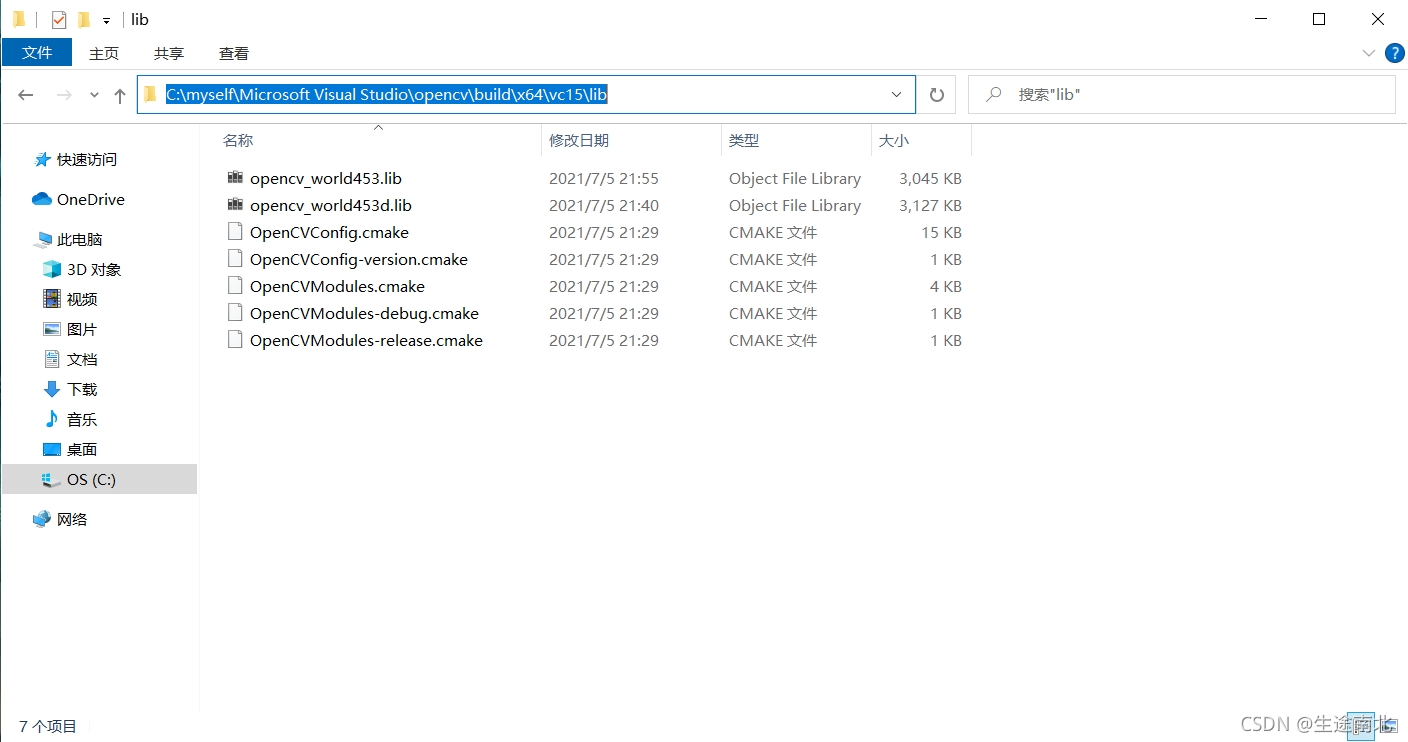Click the Forward navigation arrow
The height and width of the screenshot is (742, 1408).
pos(64,95)
